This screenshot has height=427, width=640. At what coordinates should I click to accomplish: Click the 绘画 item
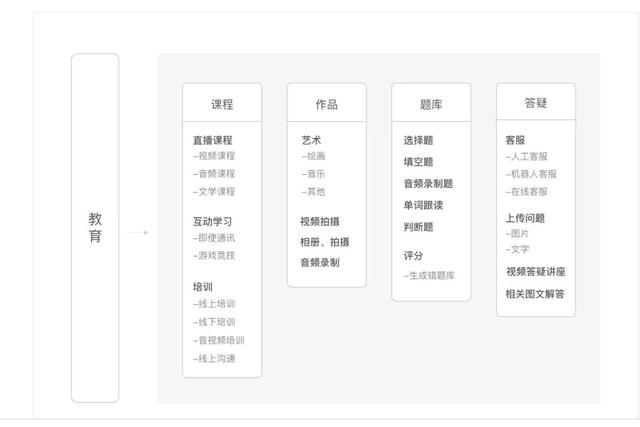313,156
